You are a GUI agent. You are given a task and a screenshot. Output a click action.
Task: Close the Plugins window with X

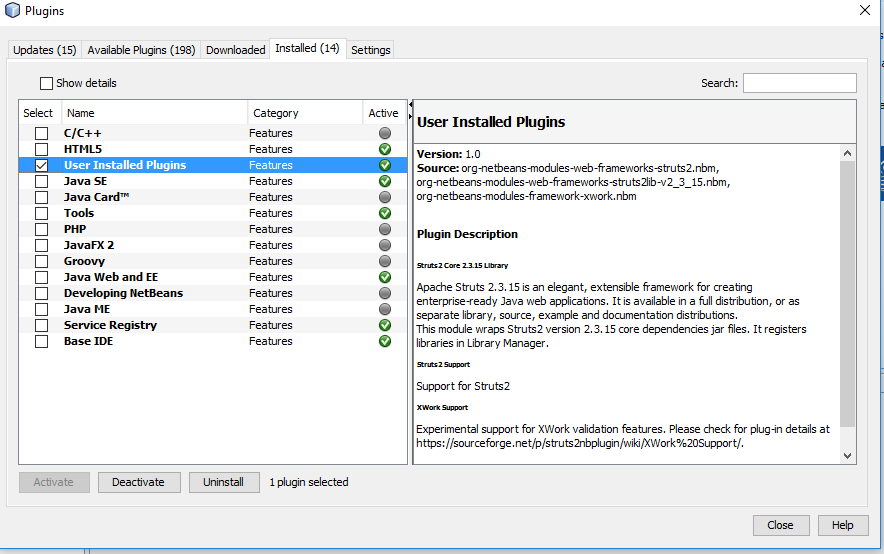tap(865, 10)
